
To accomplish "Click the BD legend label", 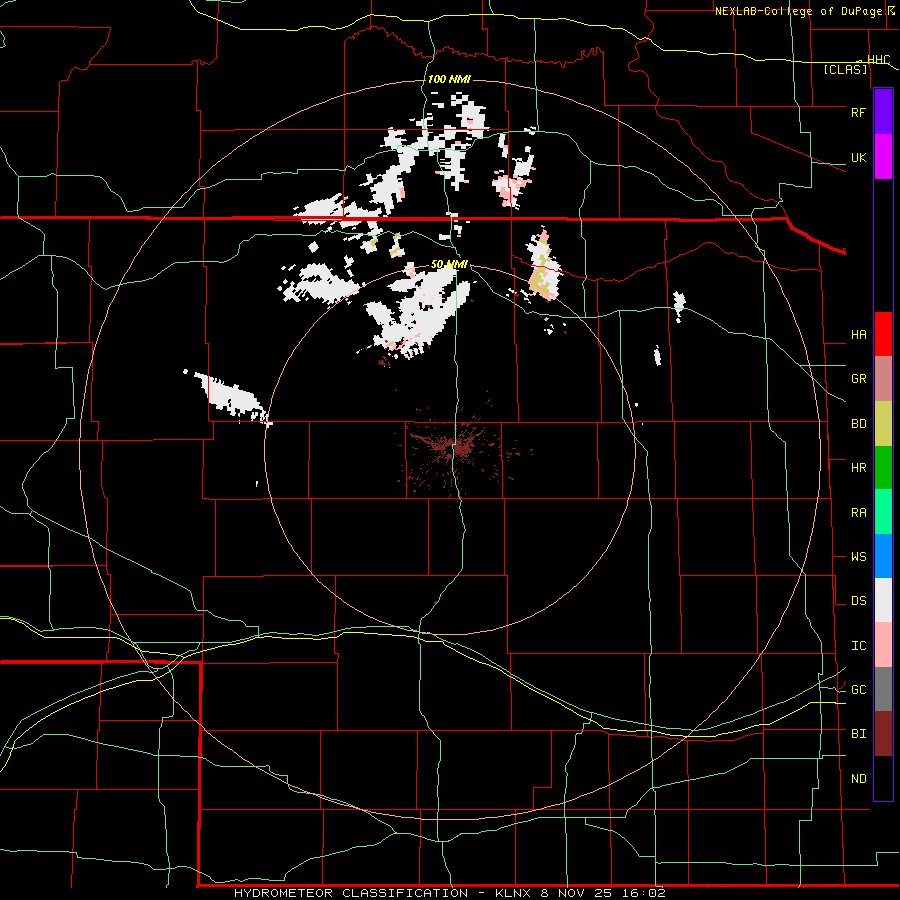I will click(x=858, y=424).
